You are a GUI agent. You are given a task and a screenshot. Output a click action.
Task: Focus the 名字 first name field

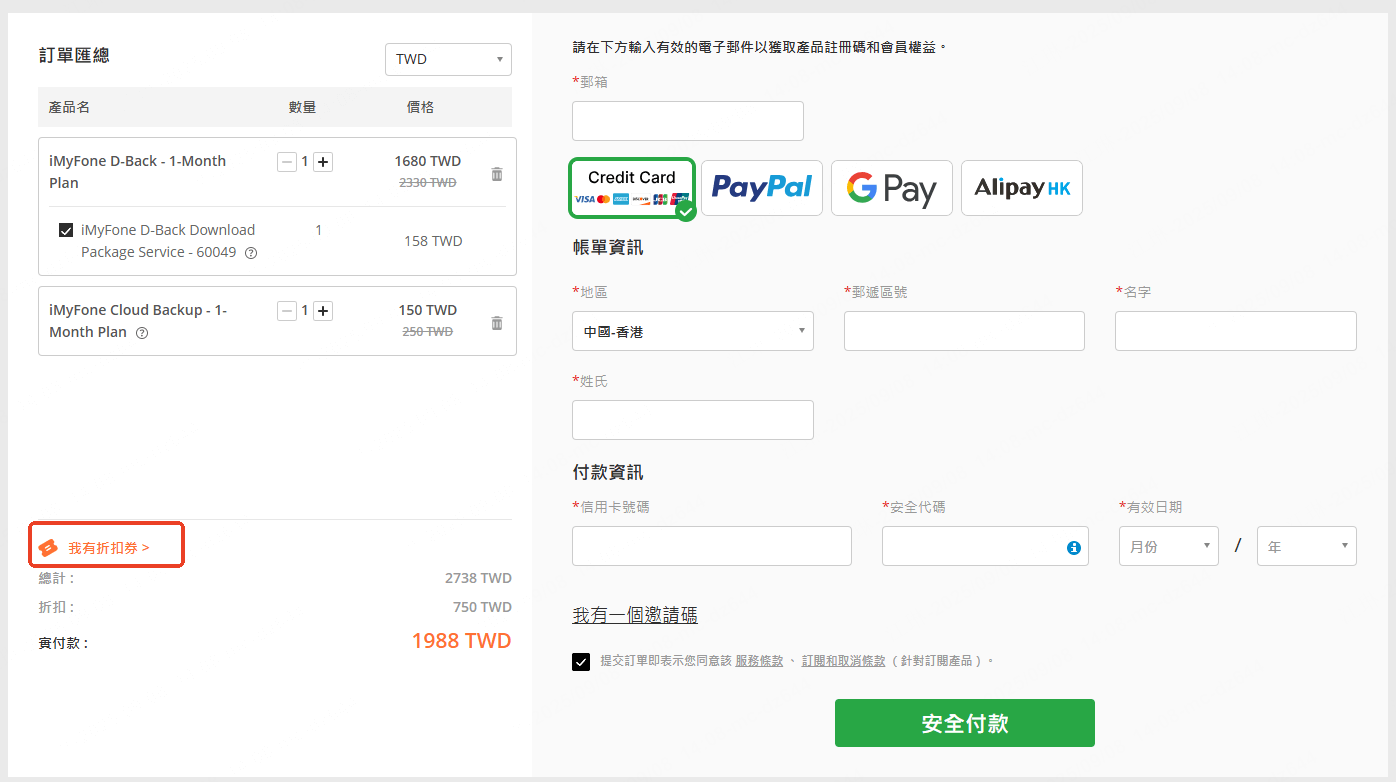click(x=1236, y=331)
